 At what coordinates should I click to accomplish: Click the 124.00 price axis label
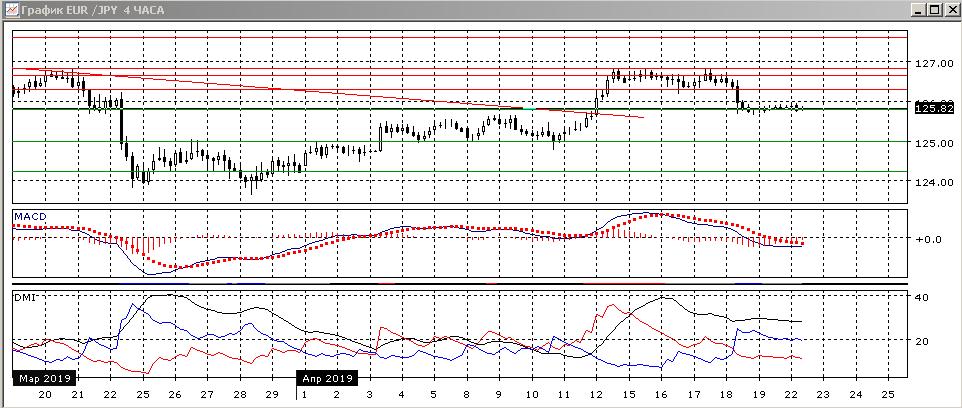[929, 182]
